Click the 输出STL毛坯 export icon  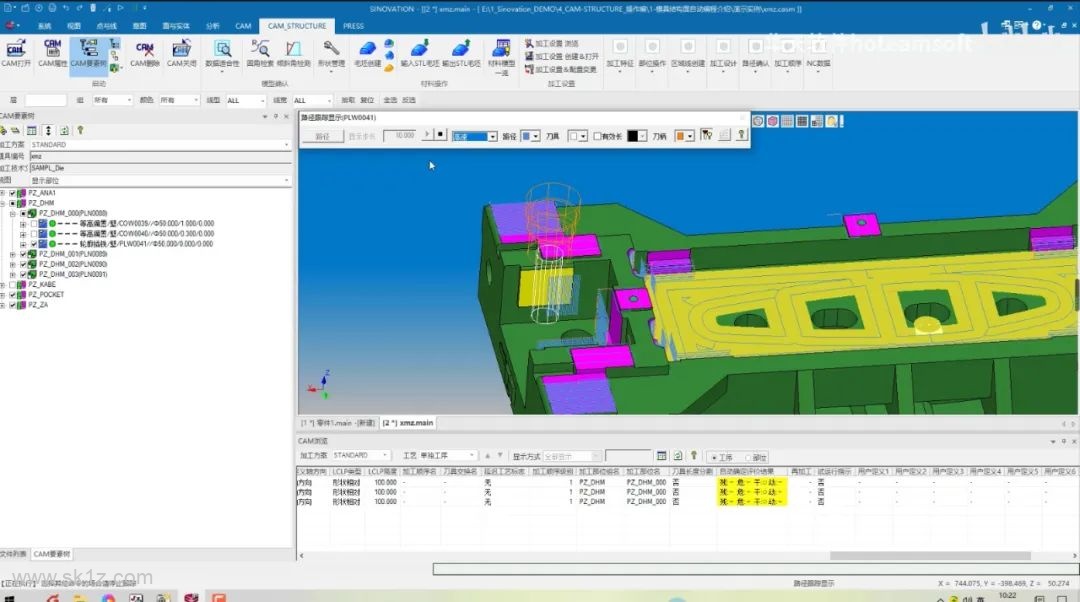coord(461,52)
